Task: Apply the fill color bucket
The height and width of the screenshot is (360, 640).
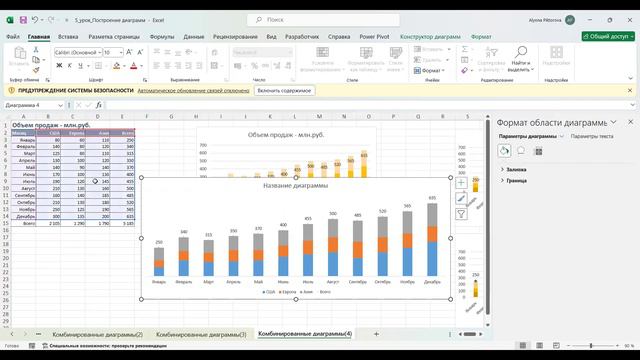Action: click(x=116, y=65)
